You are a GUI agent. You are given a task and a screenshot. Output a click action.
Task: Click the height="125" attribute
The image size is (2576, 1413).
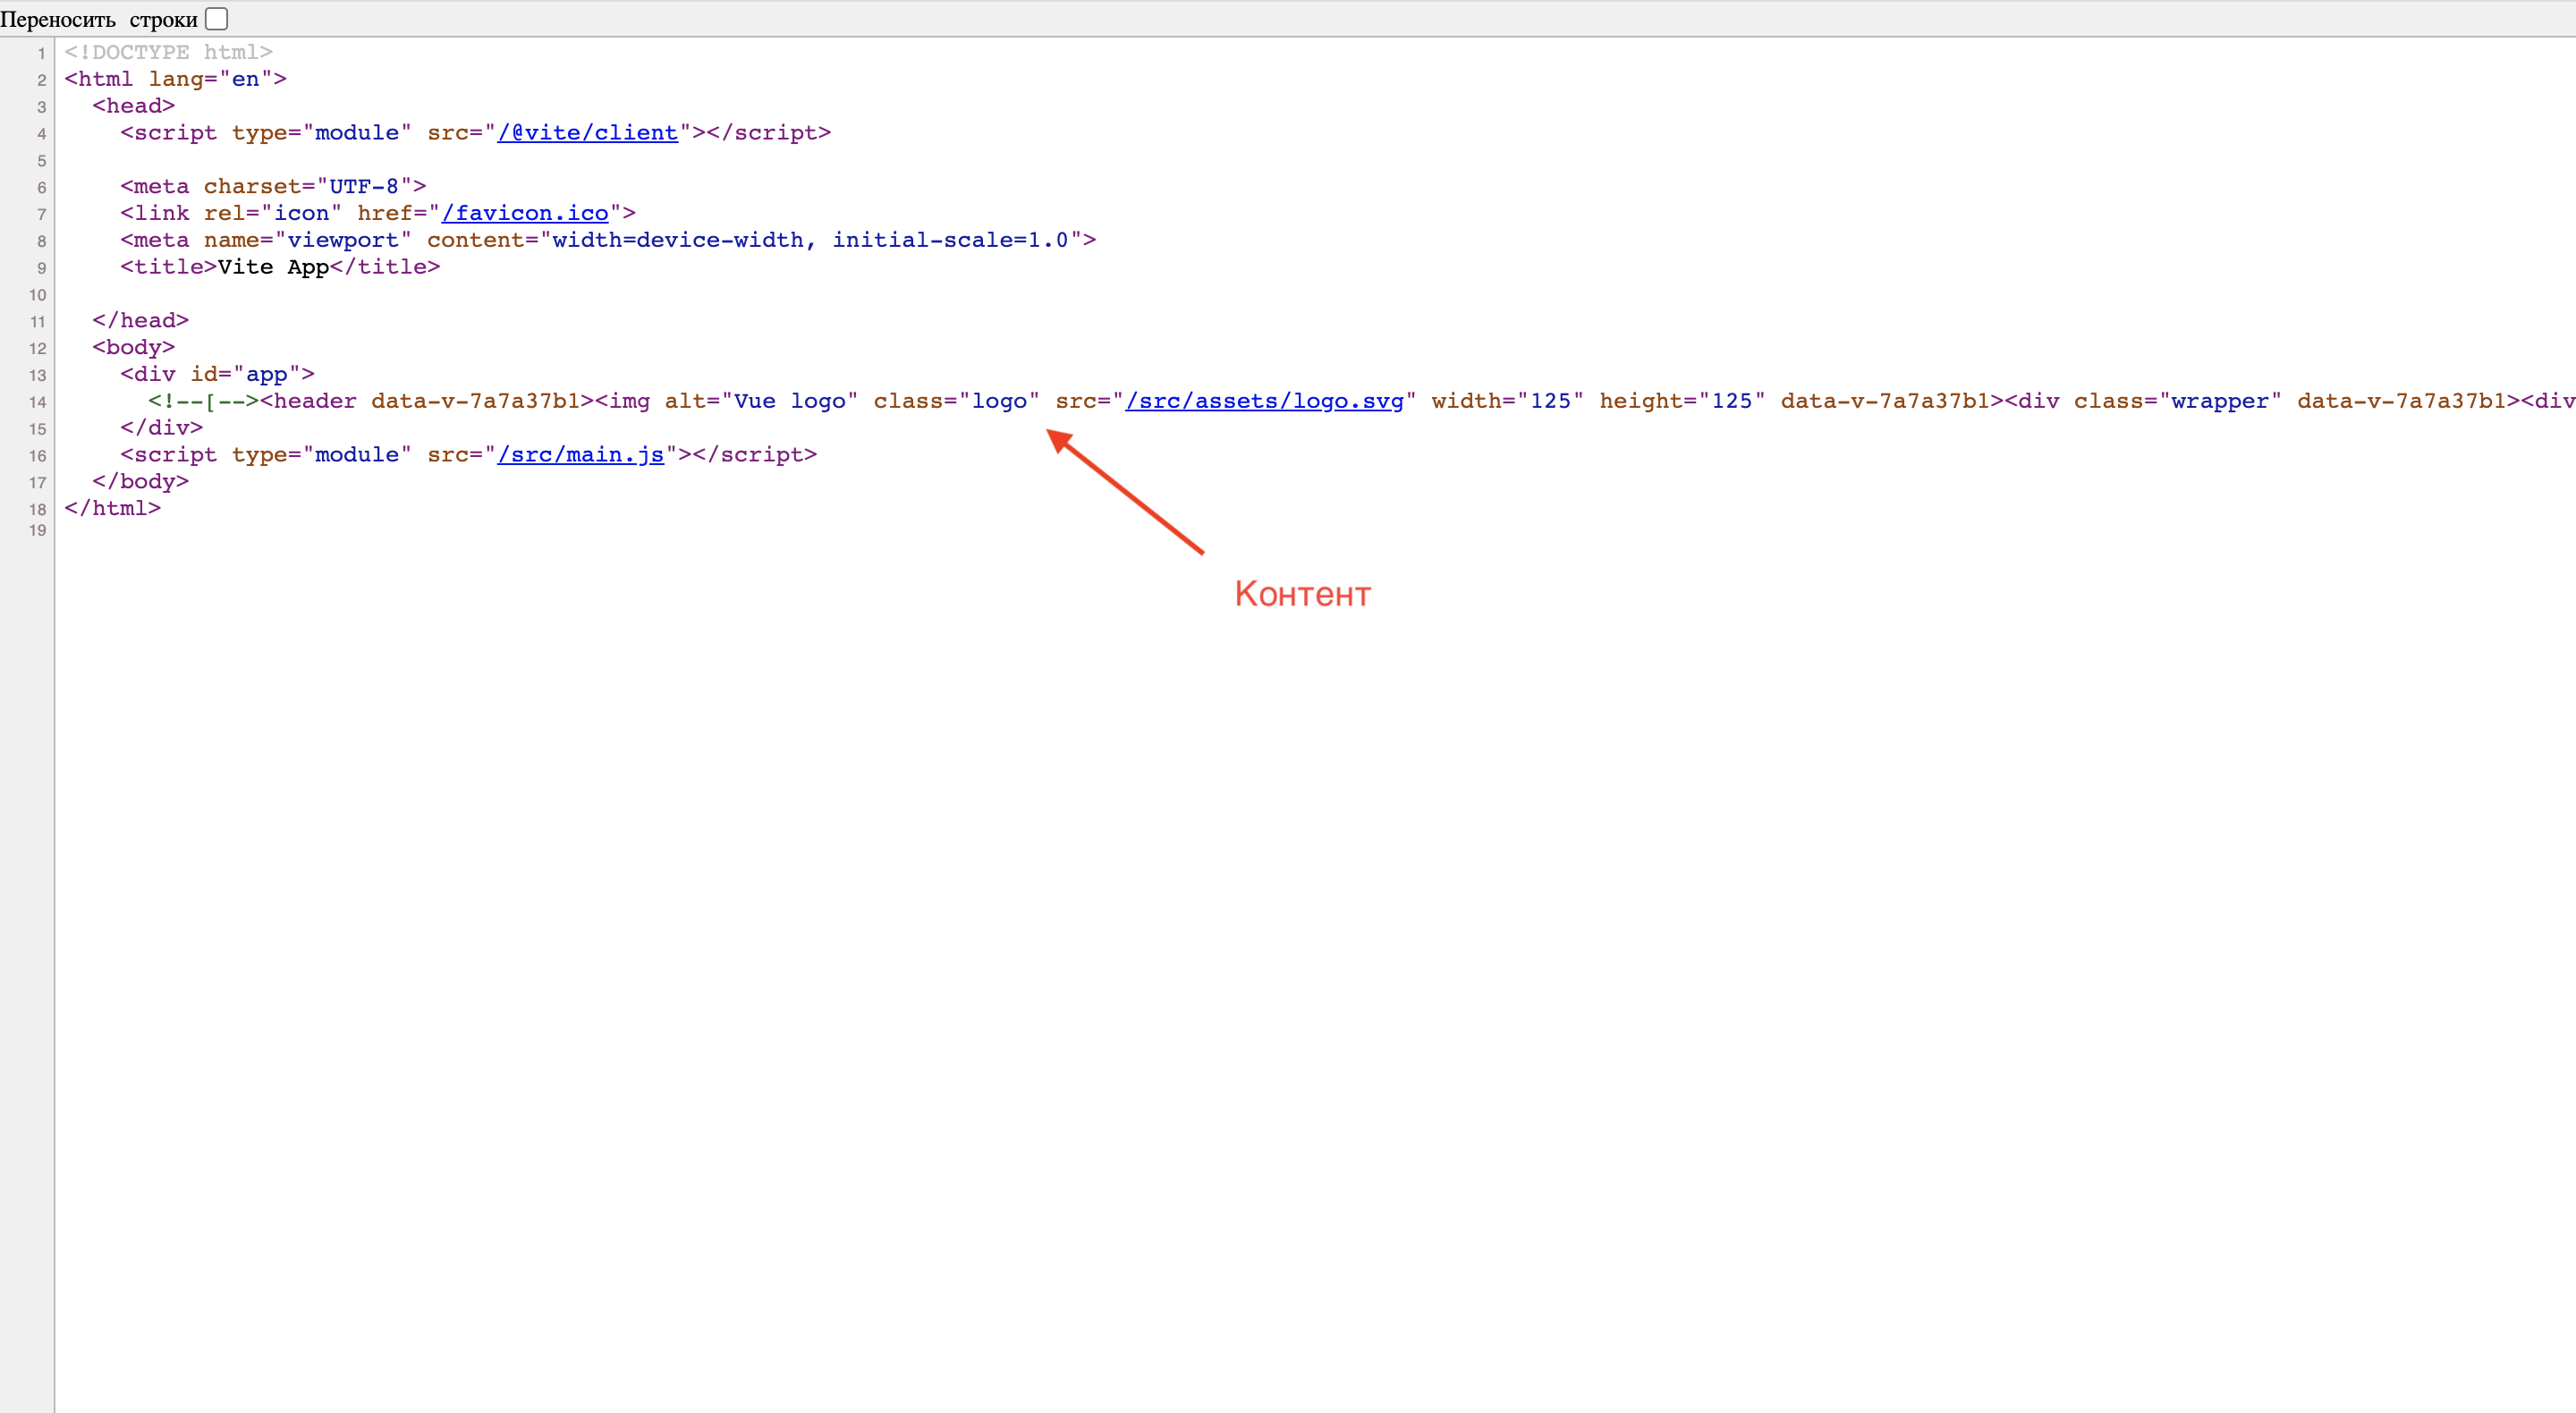click(1683, 401)
